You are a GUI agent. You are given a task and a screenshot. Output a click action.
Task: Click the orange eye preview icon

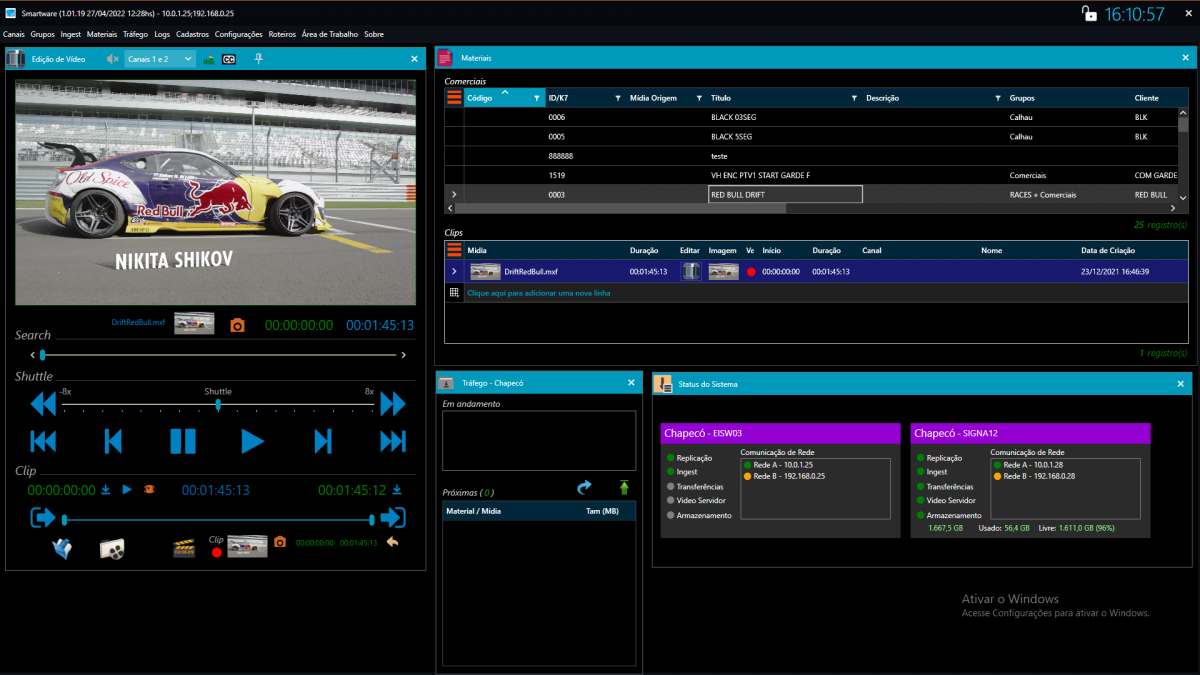tap(149, 490)
